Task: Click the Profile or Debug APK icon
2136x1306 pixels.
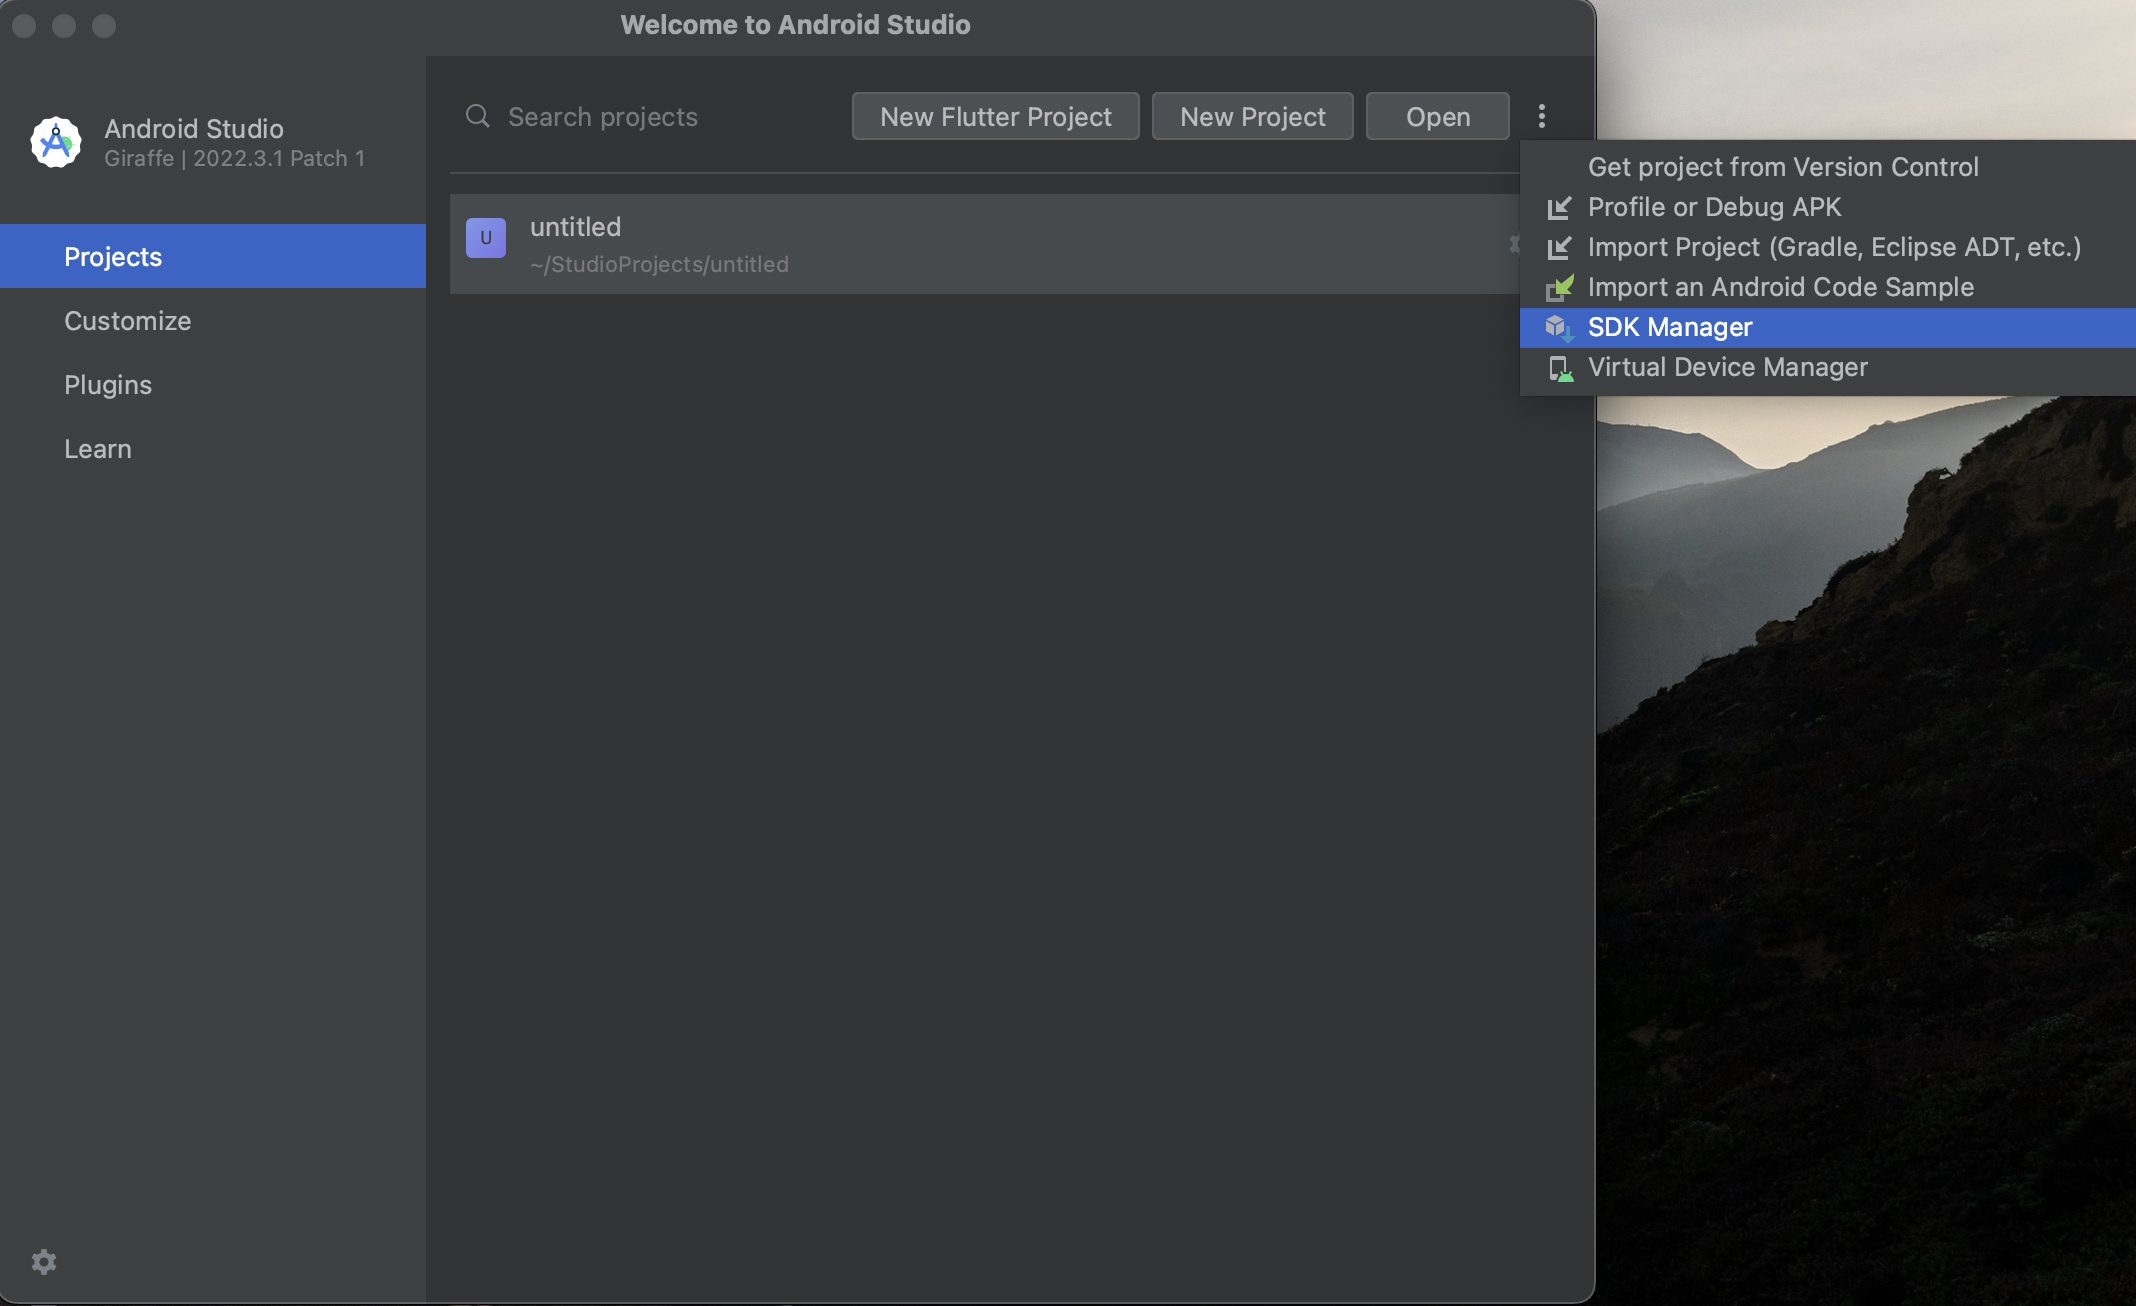Action: 1559,208
